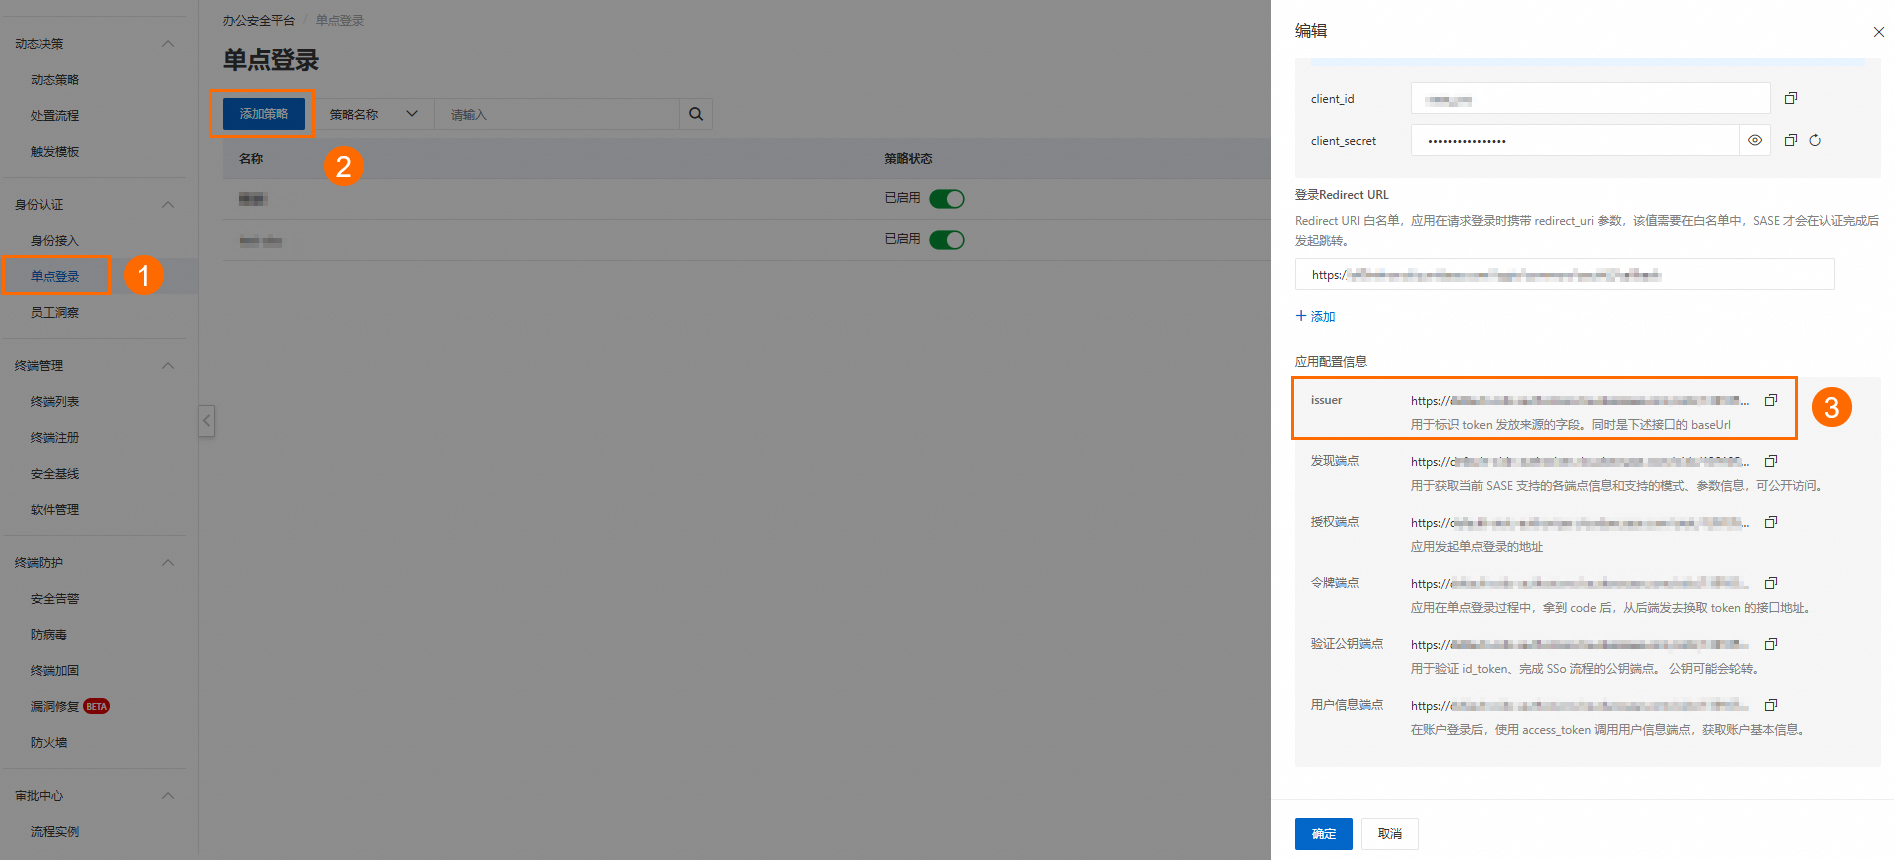Click 取消 to discard edits
This screenshot has height=860, width=1894.
coord(1390,834)
